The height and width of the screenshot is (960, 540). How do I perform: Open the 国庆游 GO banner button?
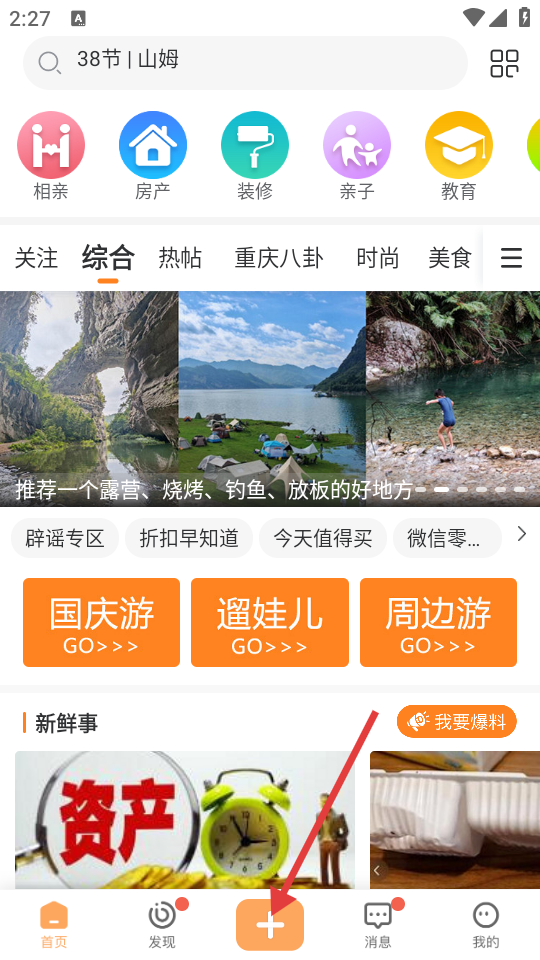pyautogui.click(x=102, y=623)
